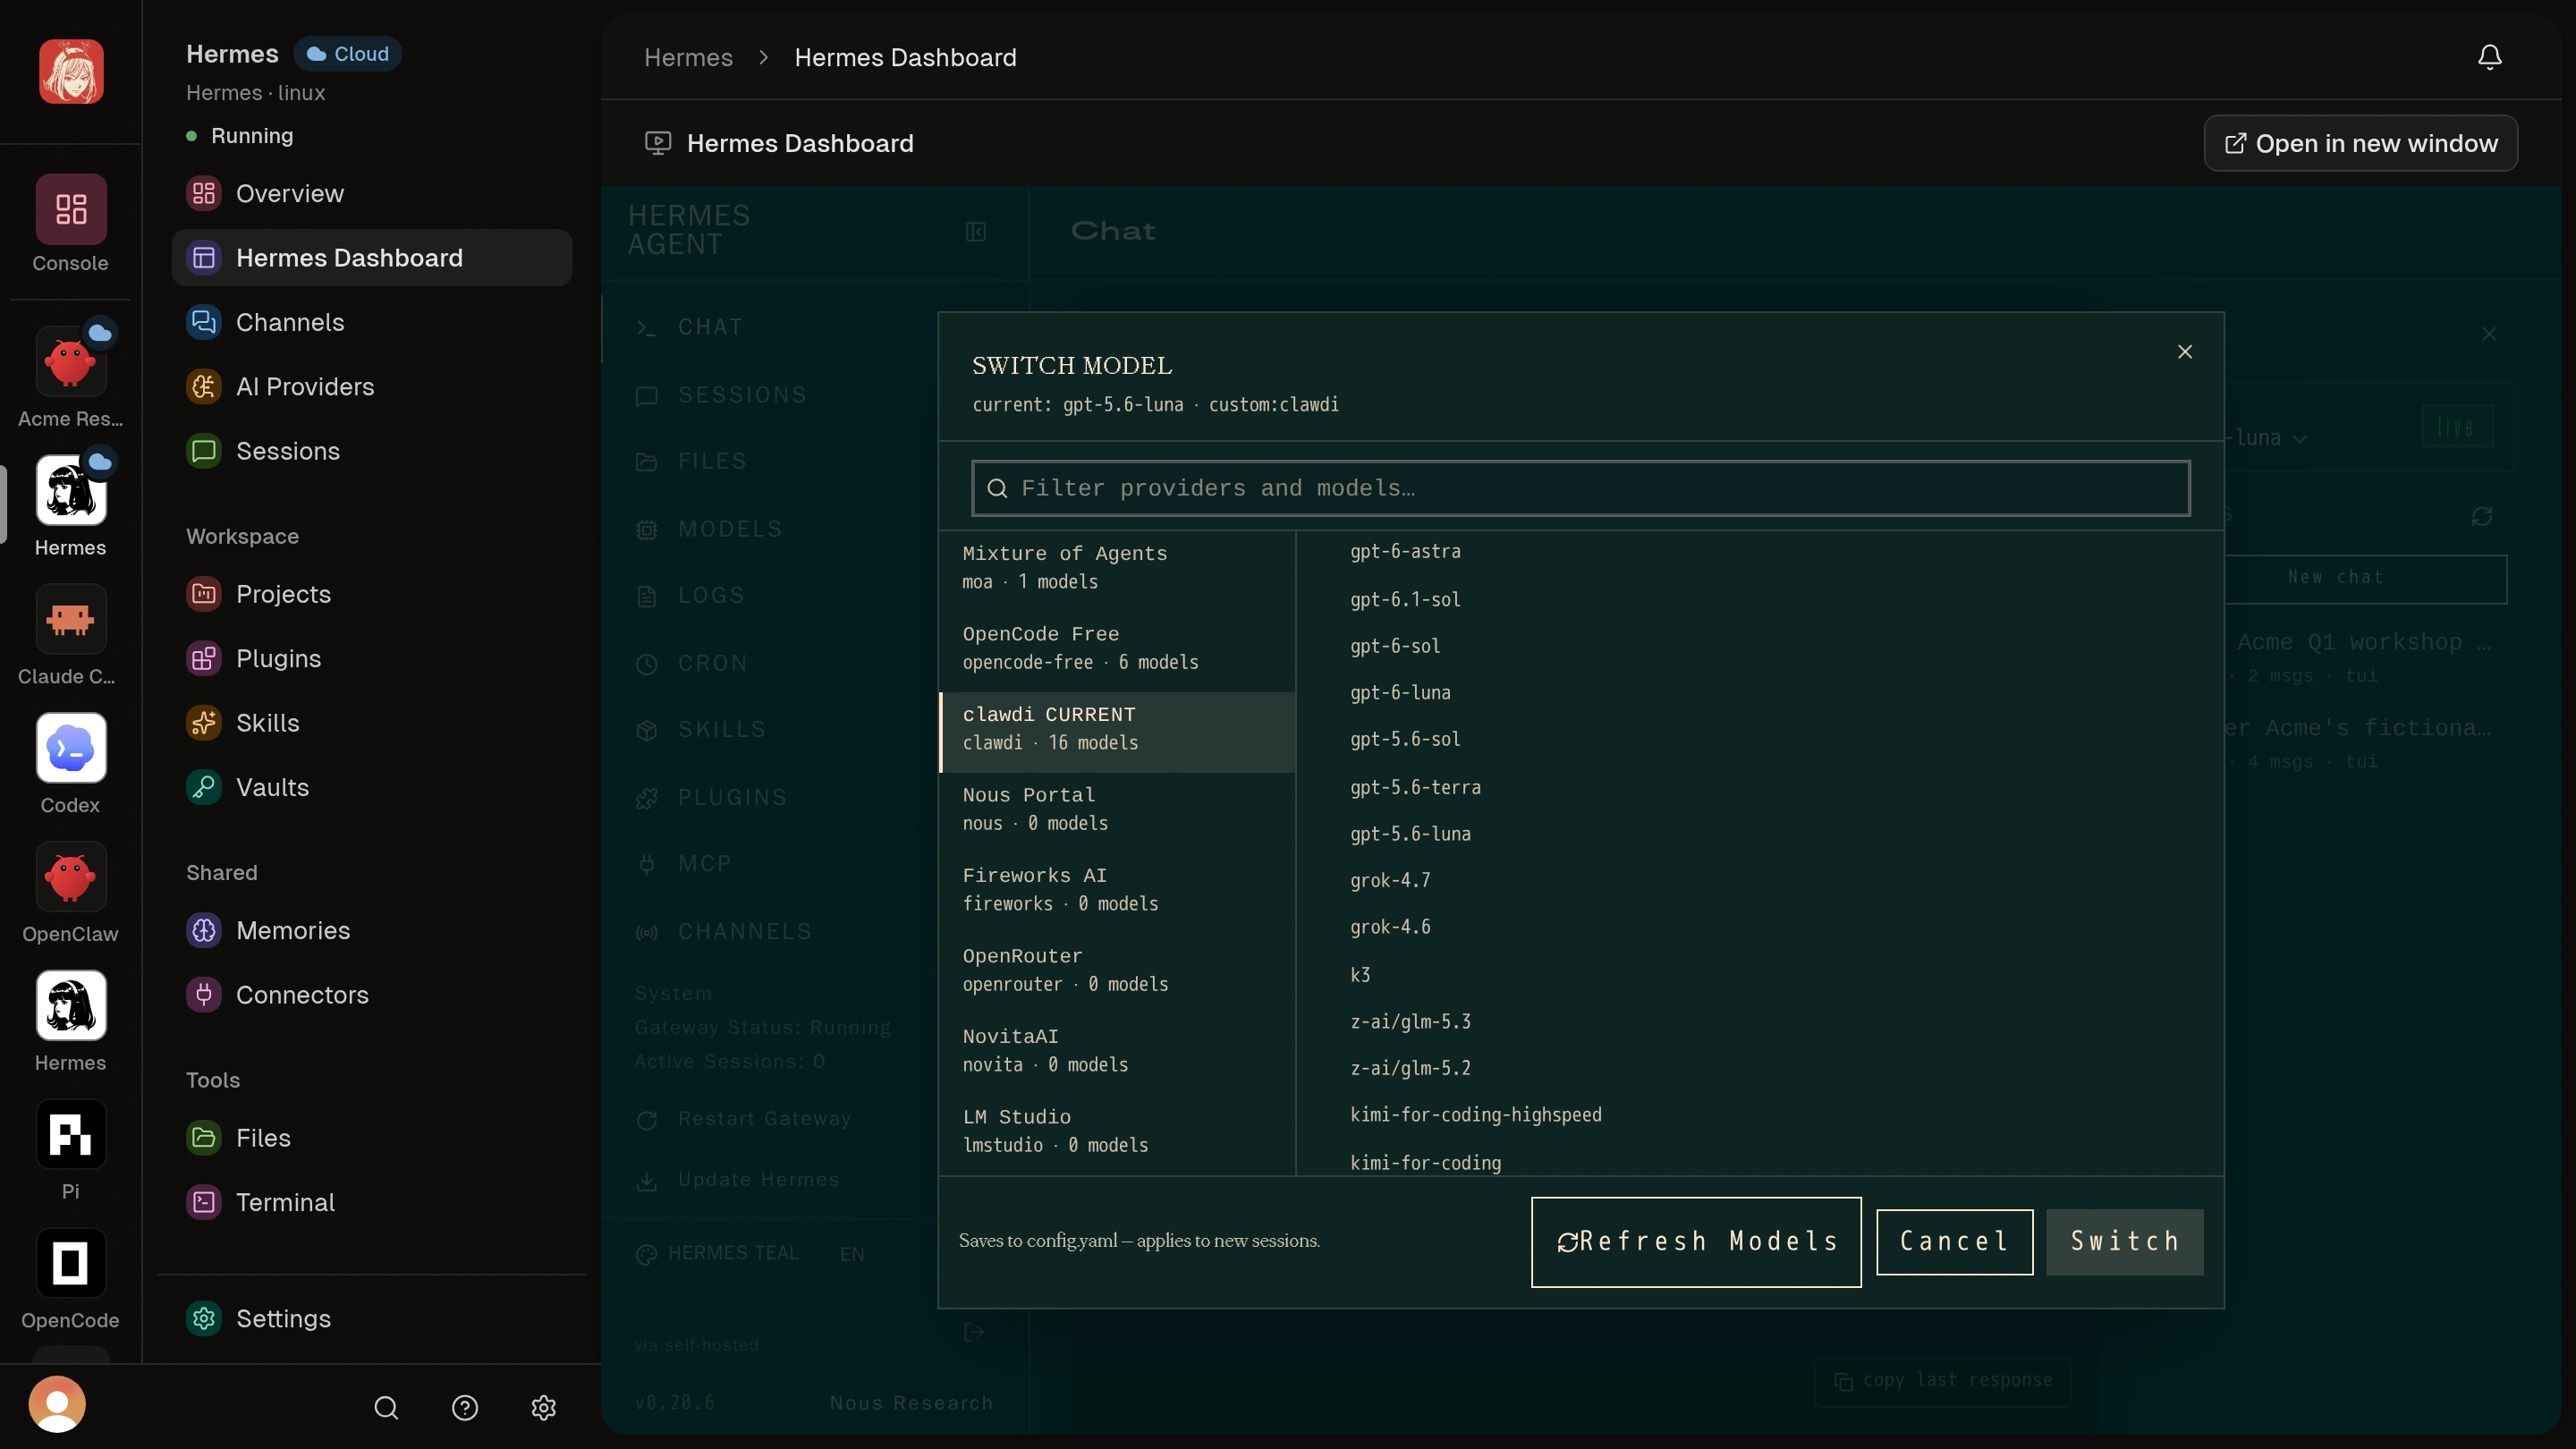Select Overview in sidebar
The image size is (2576, 1449).
(372, 194)
